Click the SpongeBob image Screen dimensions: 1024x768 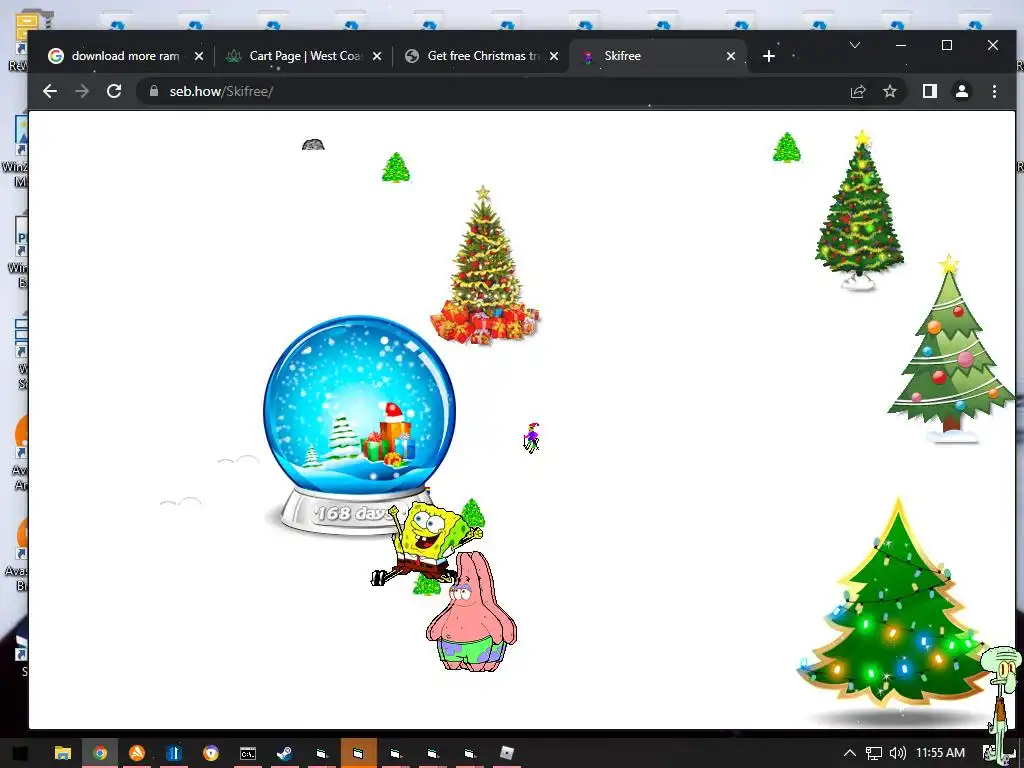(x=426, y=543)
